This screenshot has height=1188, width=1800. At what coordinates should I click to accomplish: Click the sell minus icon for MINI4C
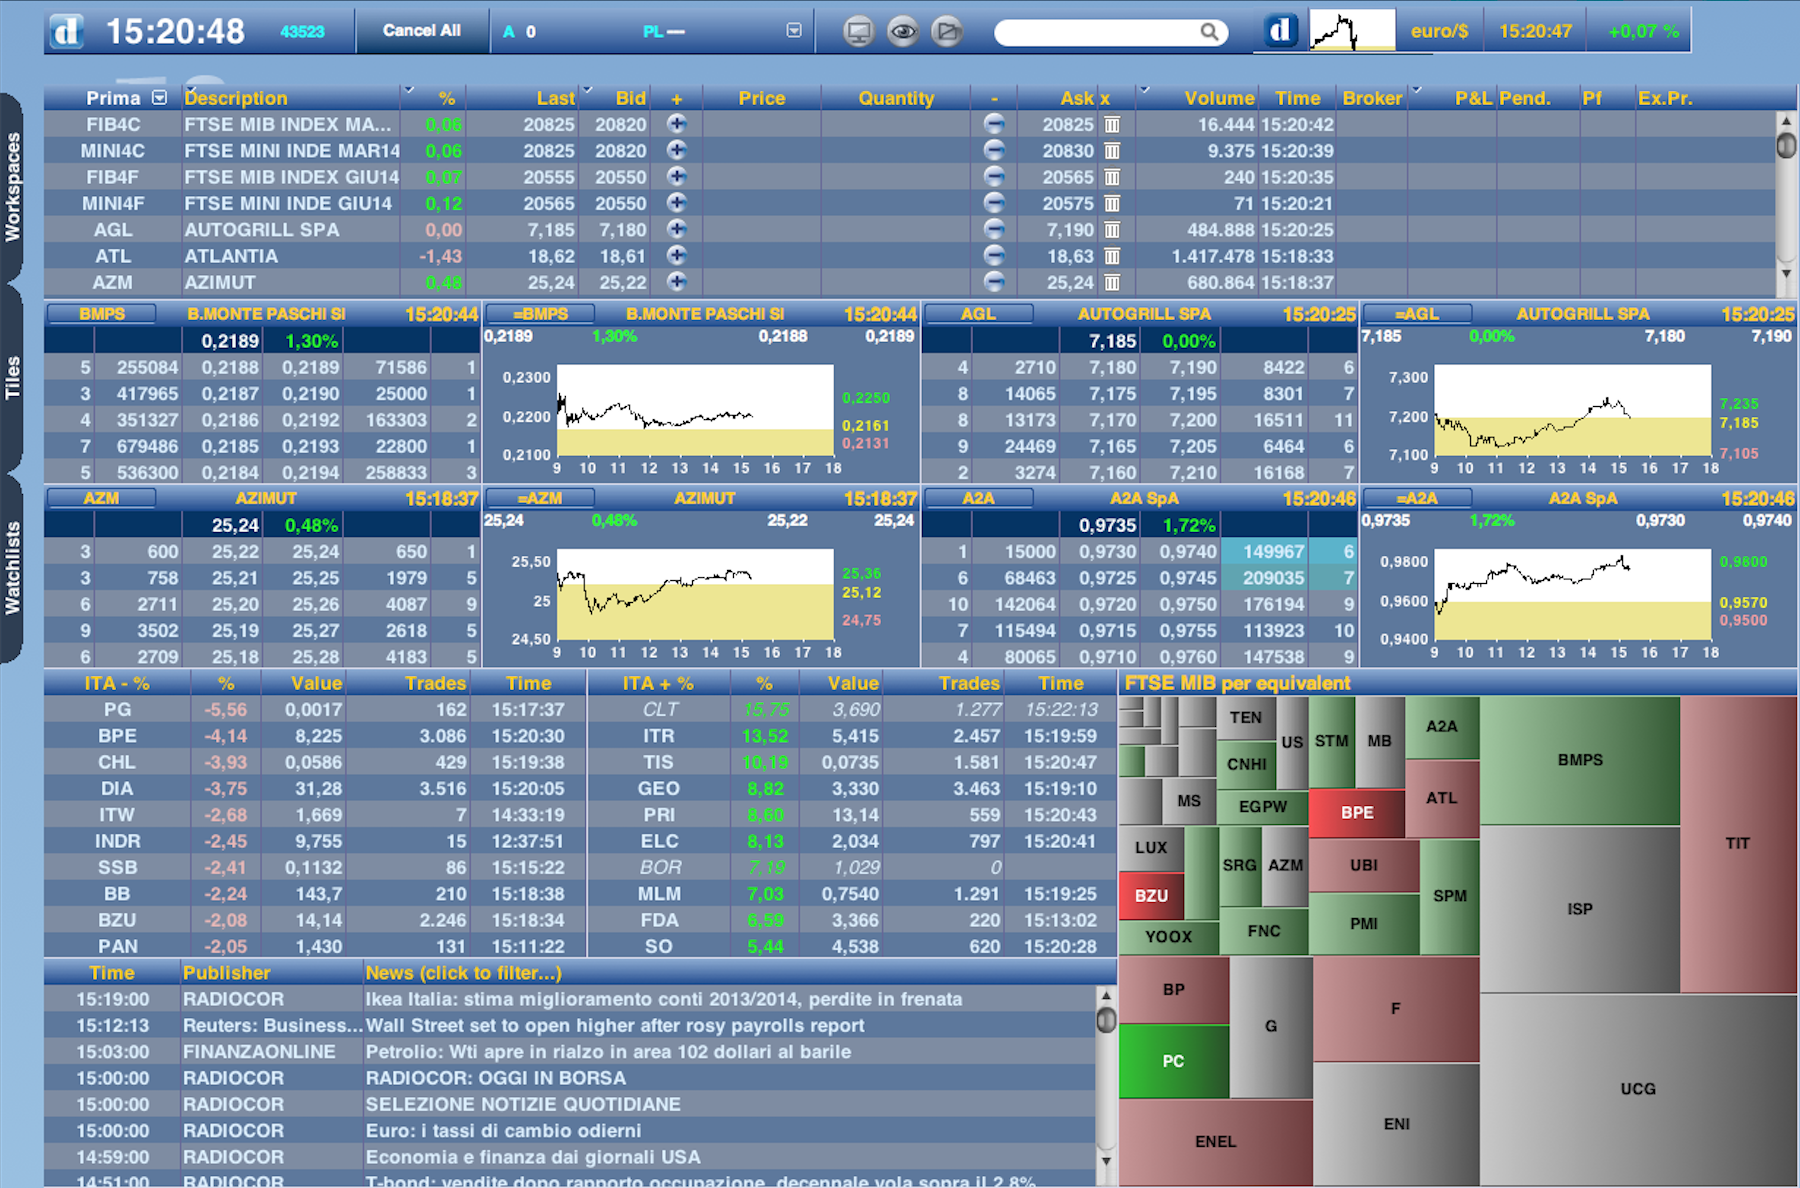pos(994,150)
